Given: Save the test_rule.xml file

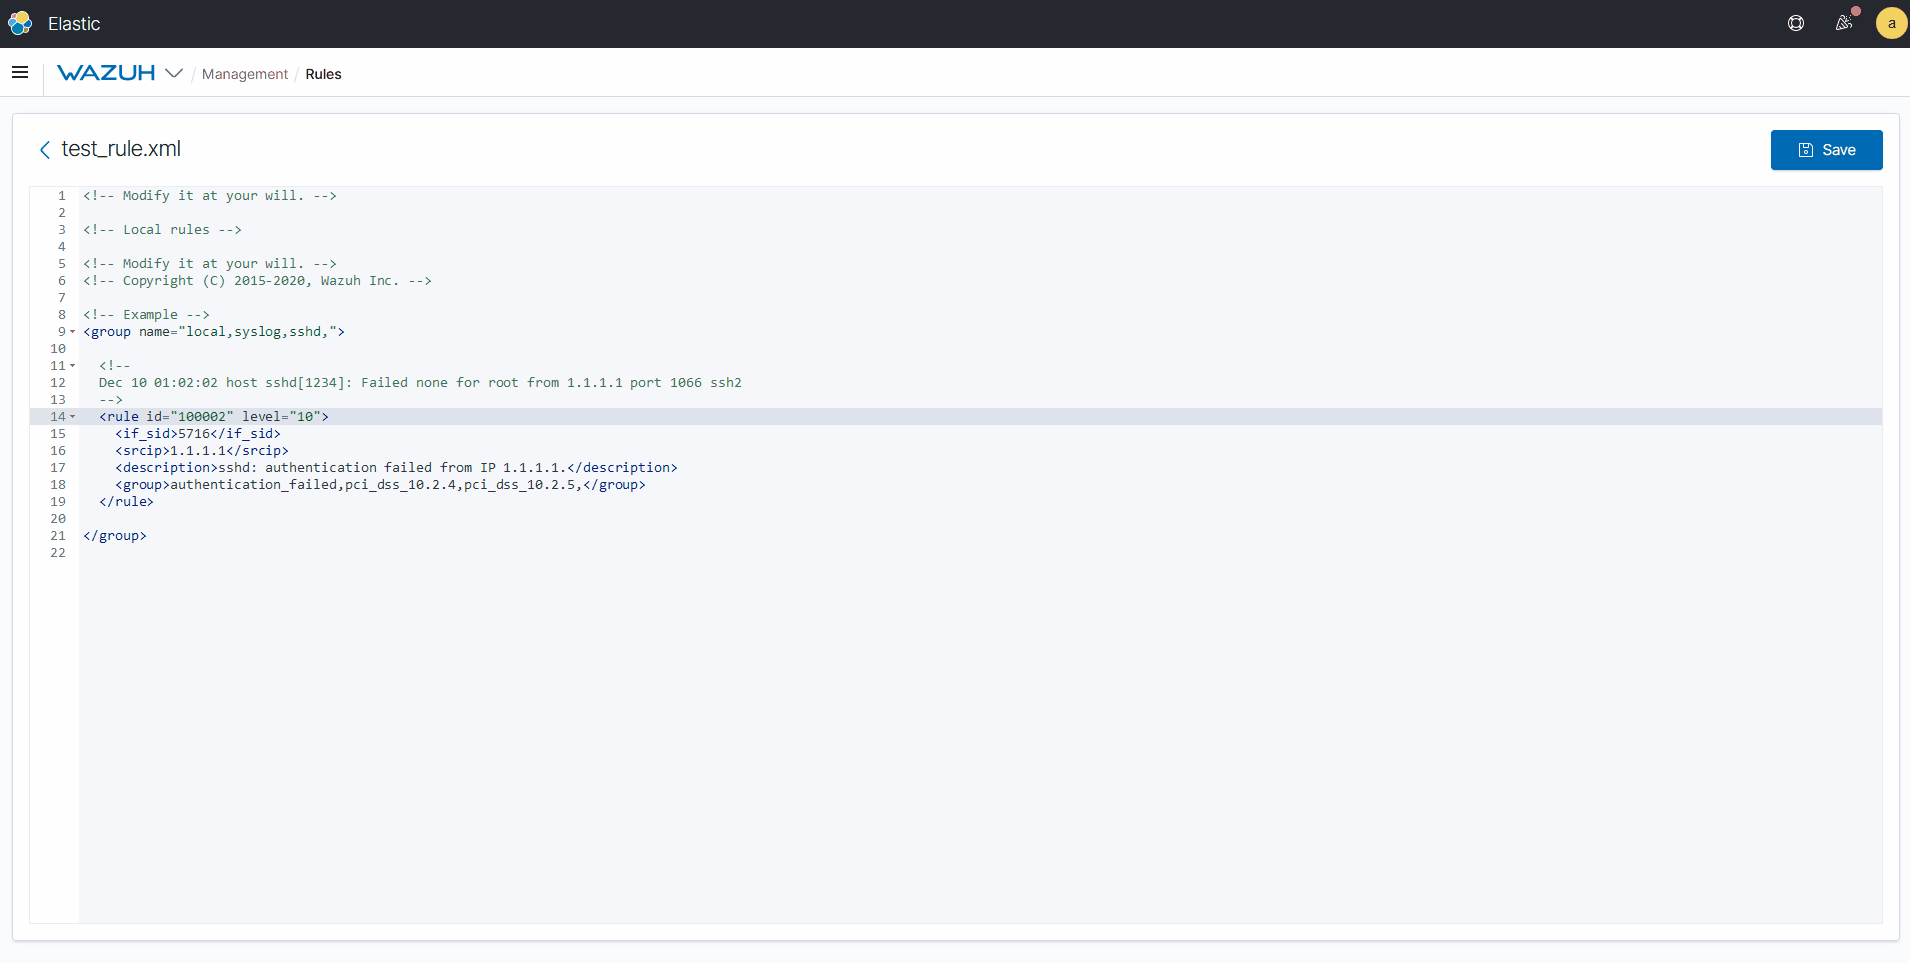Looking at the screenshot, I should click(x=1826, y=149).
